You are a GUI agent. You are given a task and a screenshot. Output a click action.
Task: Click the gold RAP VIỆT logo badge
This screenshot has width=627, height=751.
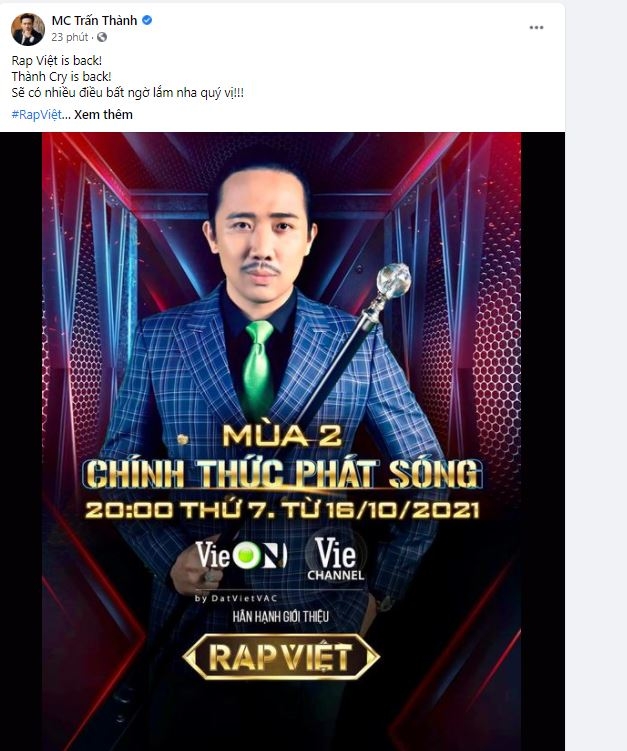281,657
